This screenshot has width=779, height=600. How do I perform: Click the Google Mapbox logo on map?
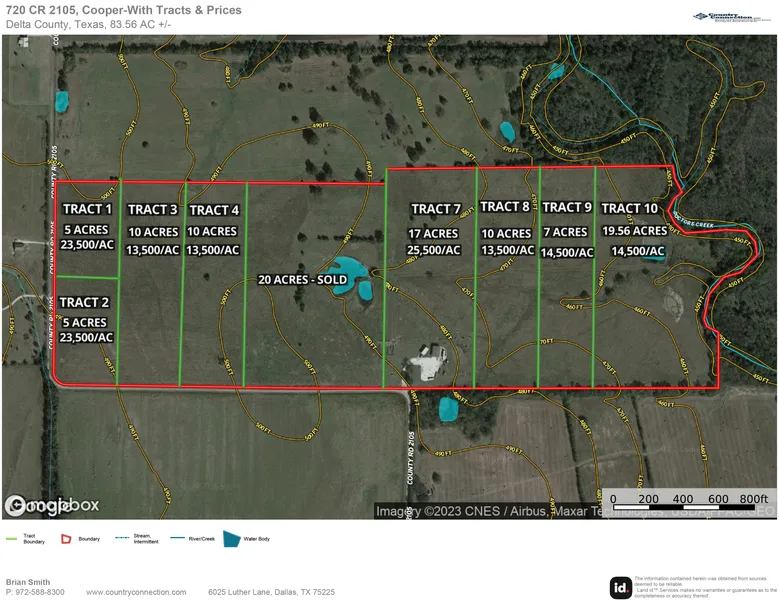click(x=52, y=505)
